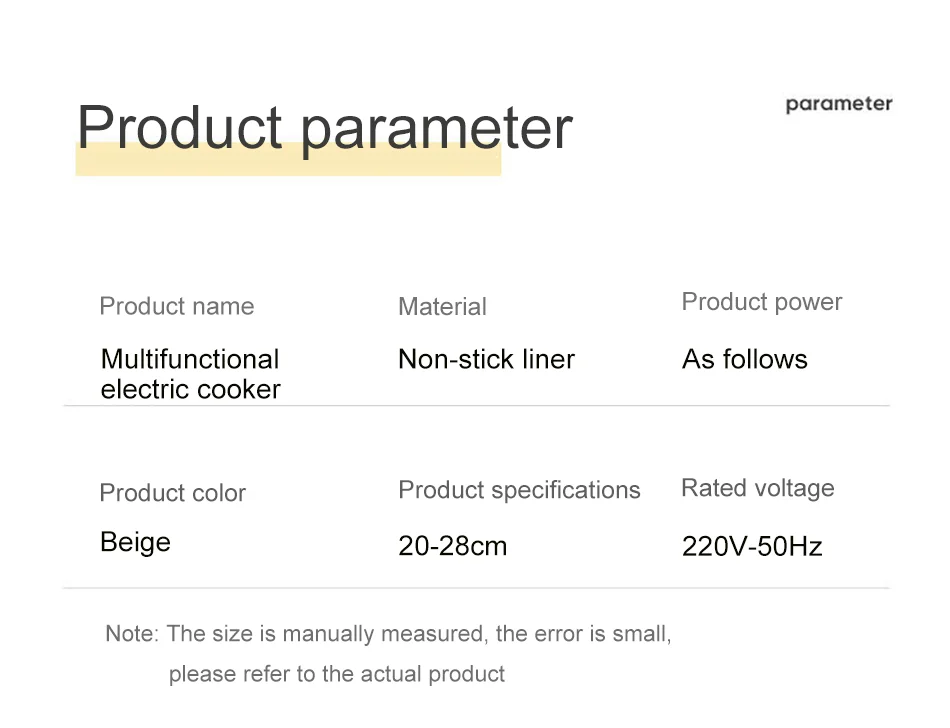The width and height of the screenshot is (950, 728).
Task: Click the "As follows" text
Action: [x=745, y=359]
